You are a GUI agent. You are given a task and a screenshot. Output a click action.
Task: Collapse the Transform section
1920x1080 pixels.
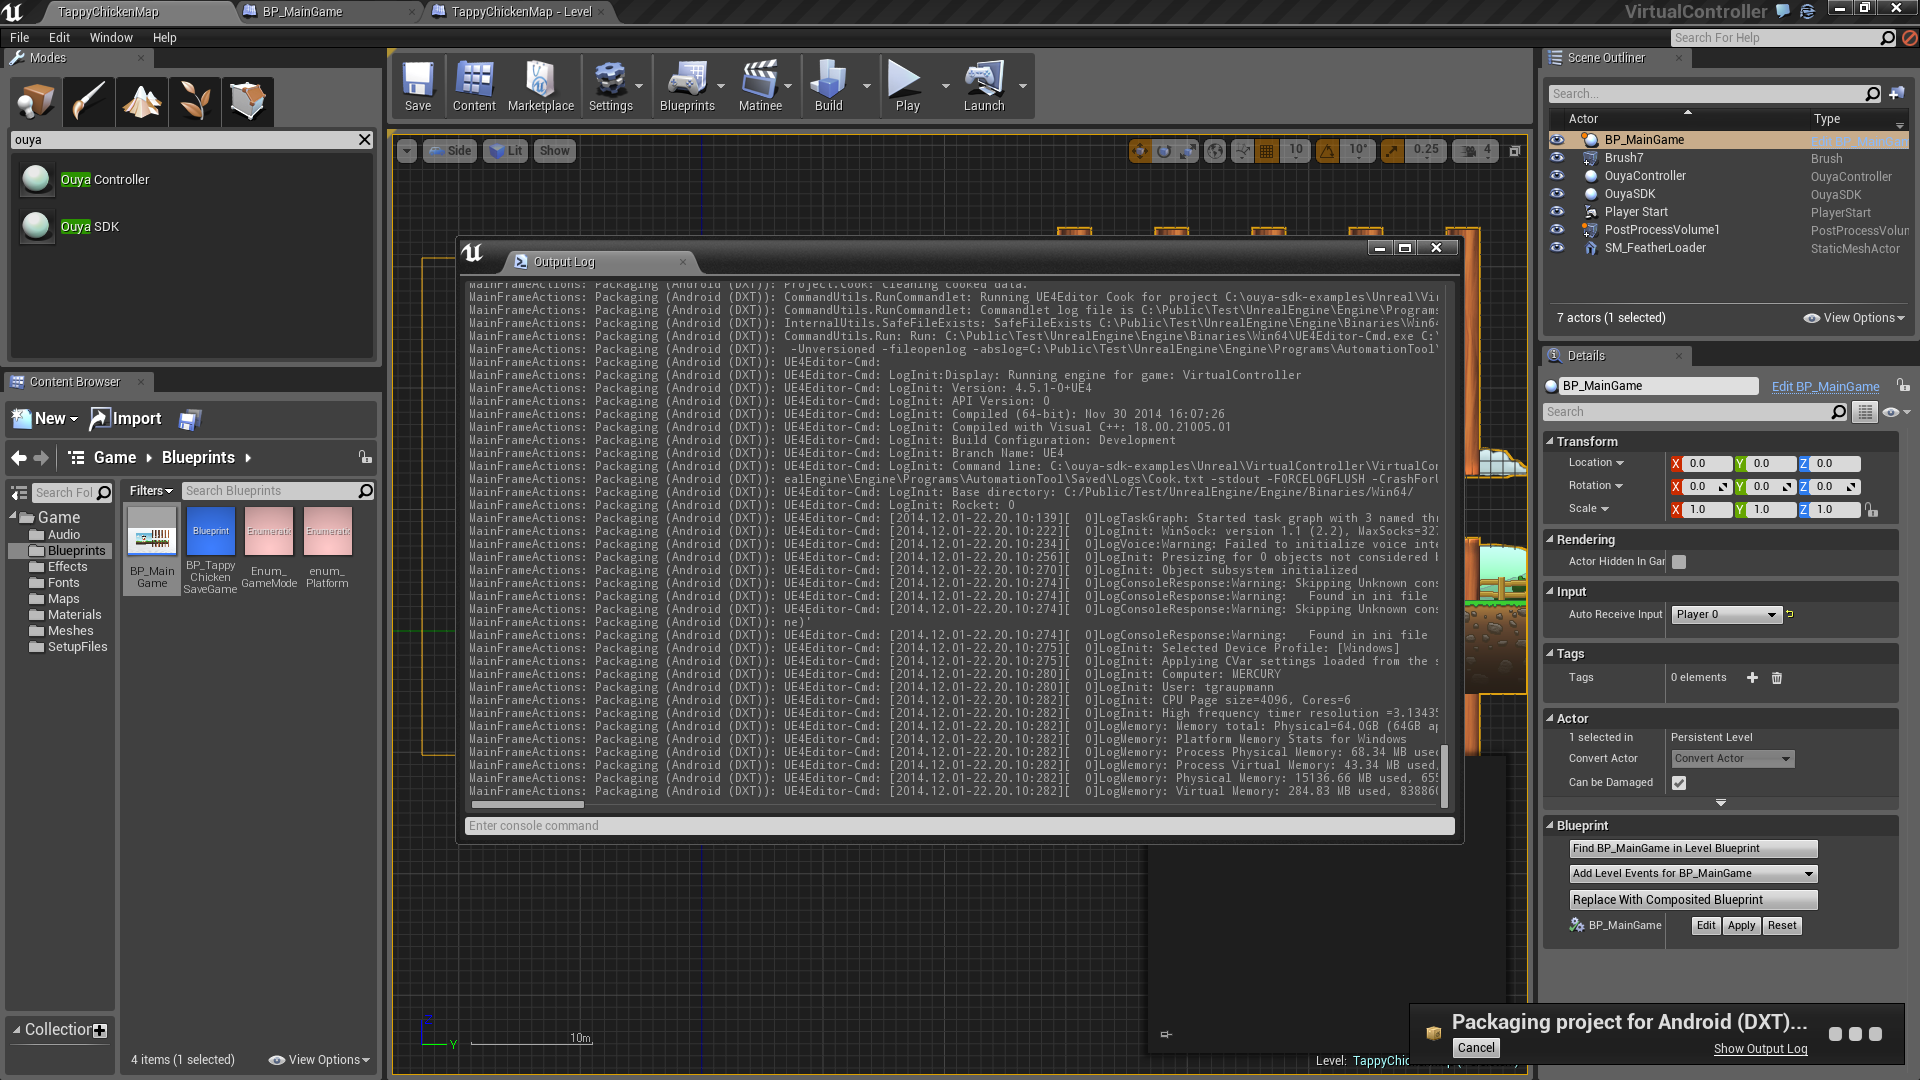coord(1586,441)
